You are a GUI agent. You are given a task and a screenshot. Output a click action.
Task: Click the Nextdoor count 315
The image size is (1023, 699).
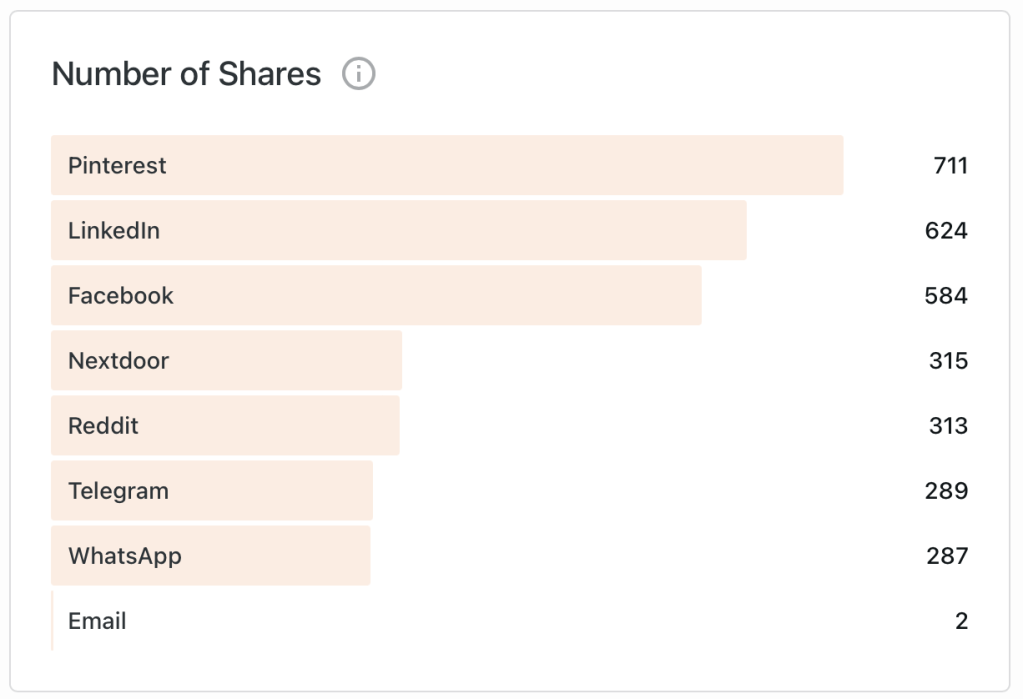(x=948, y=360)
